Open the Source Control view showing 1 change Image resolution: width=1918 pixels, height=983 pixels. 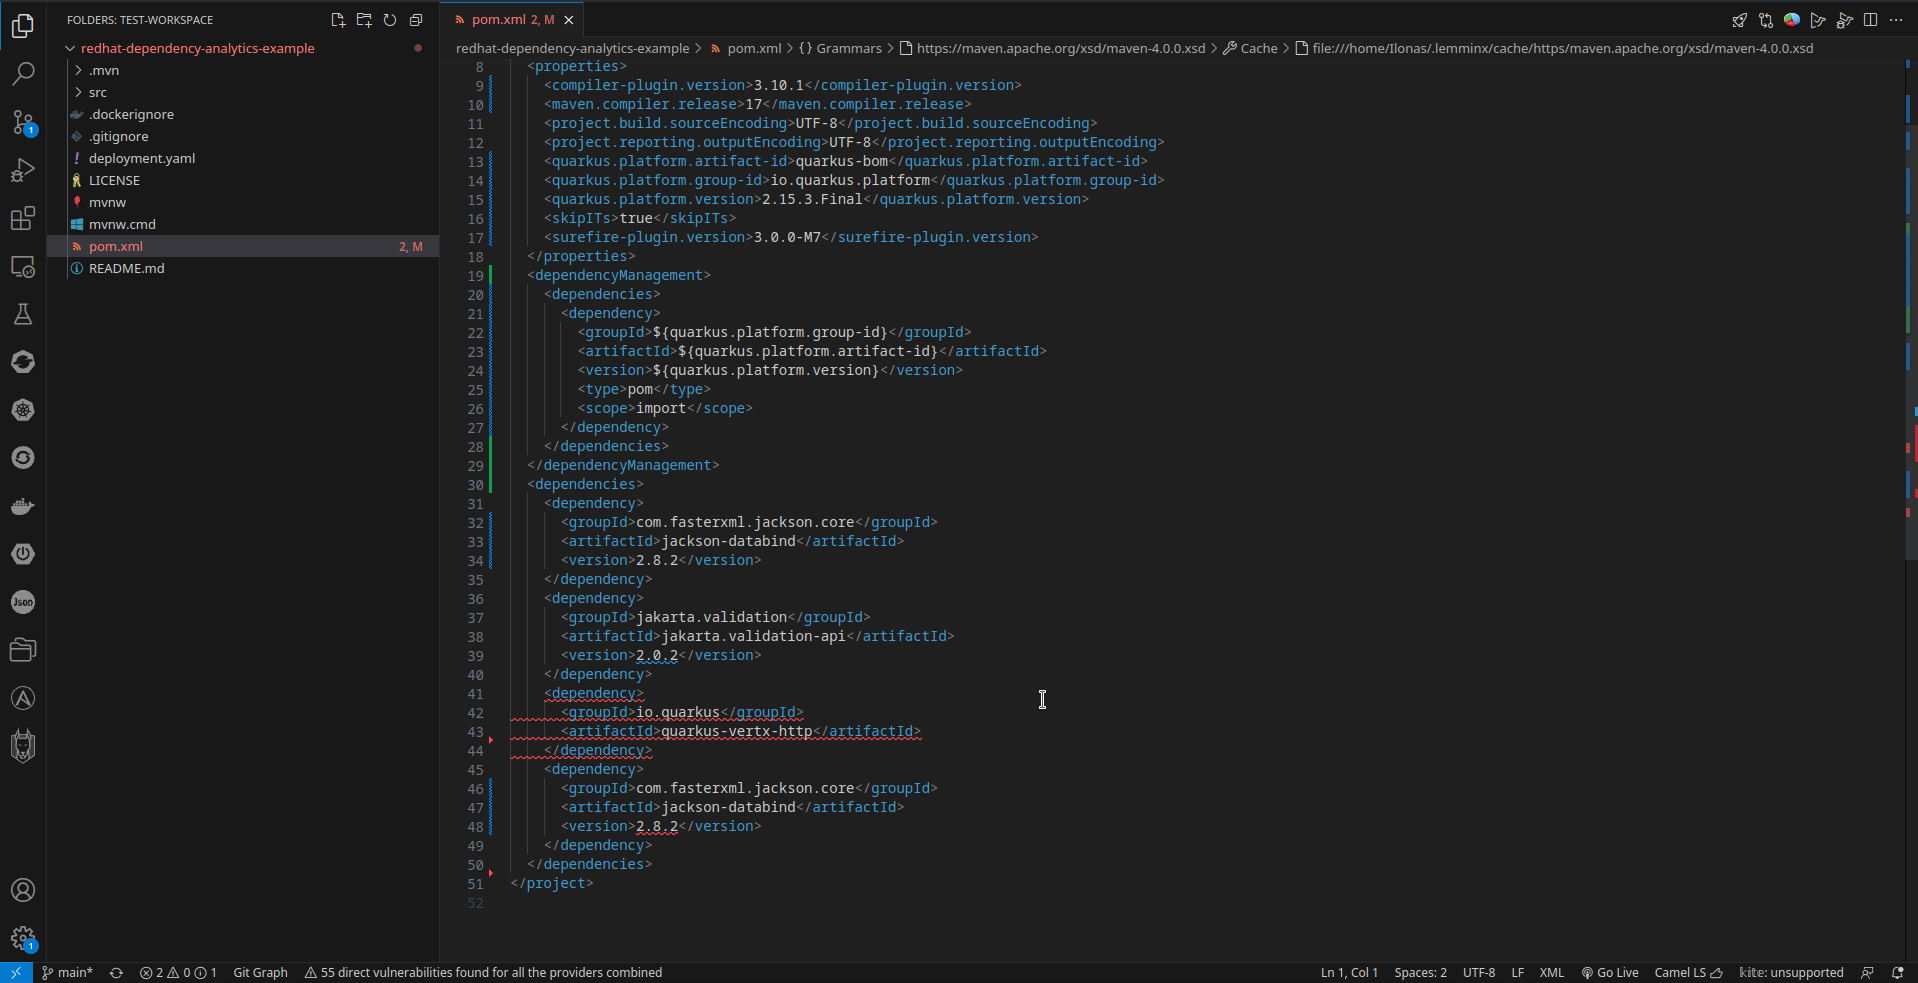point(22,123)
